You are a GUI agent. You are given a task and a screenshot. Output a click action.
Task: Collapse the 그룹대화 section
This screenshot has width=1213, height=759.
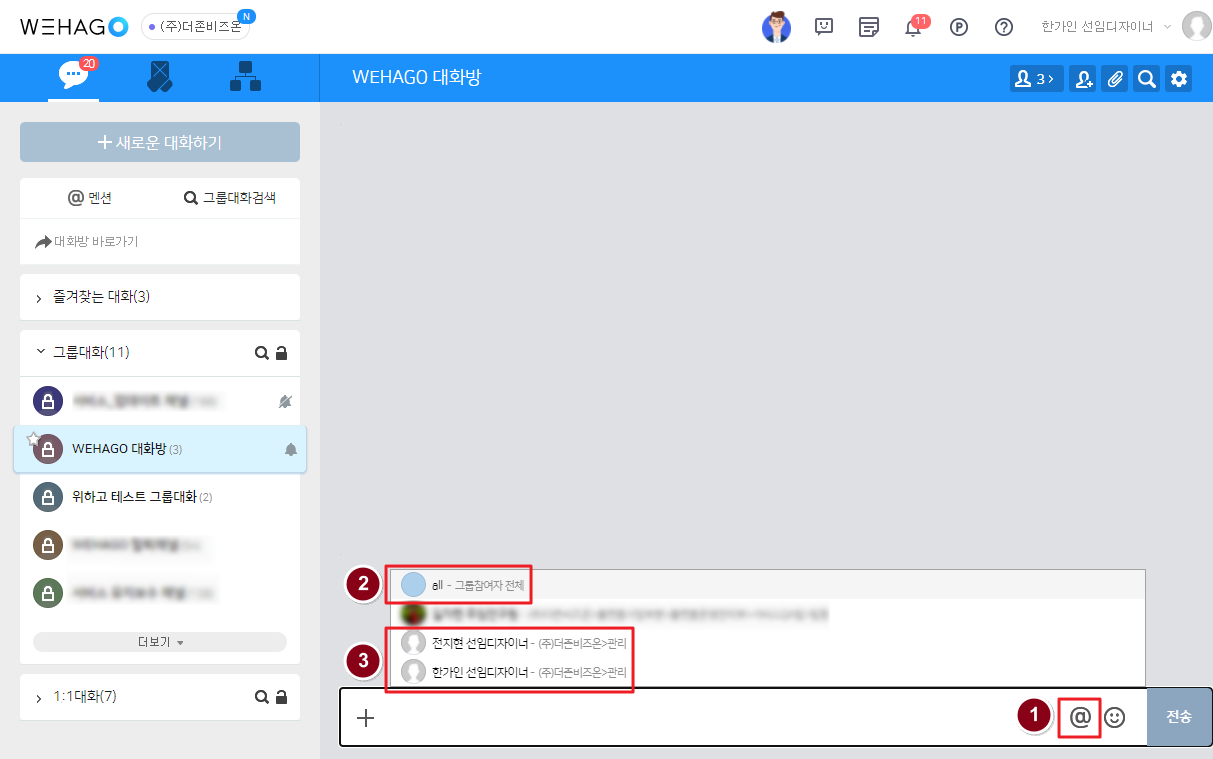point(40,352)
